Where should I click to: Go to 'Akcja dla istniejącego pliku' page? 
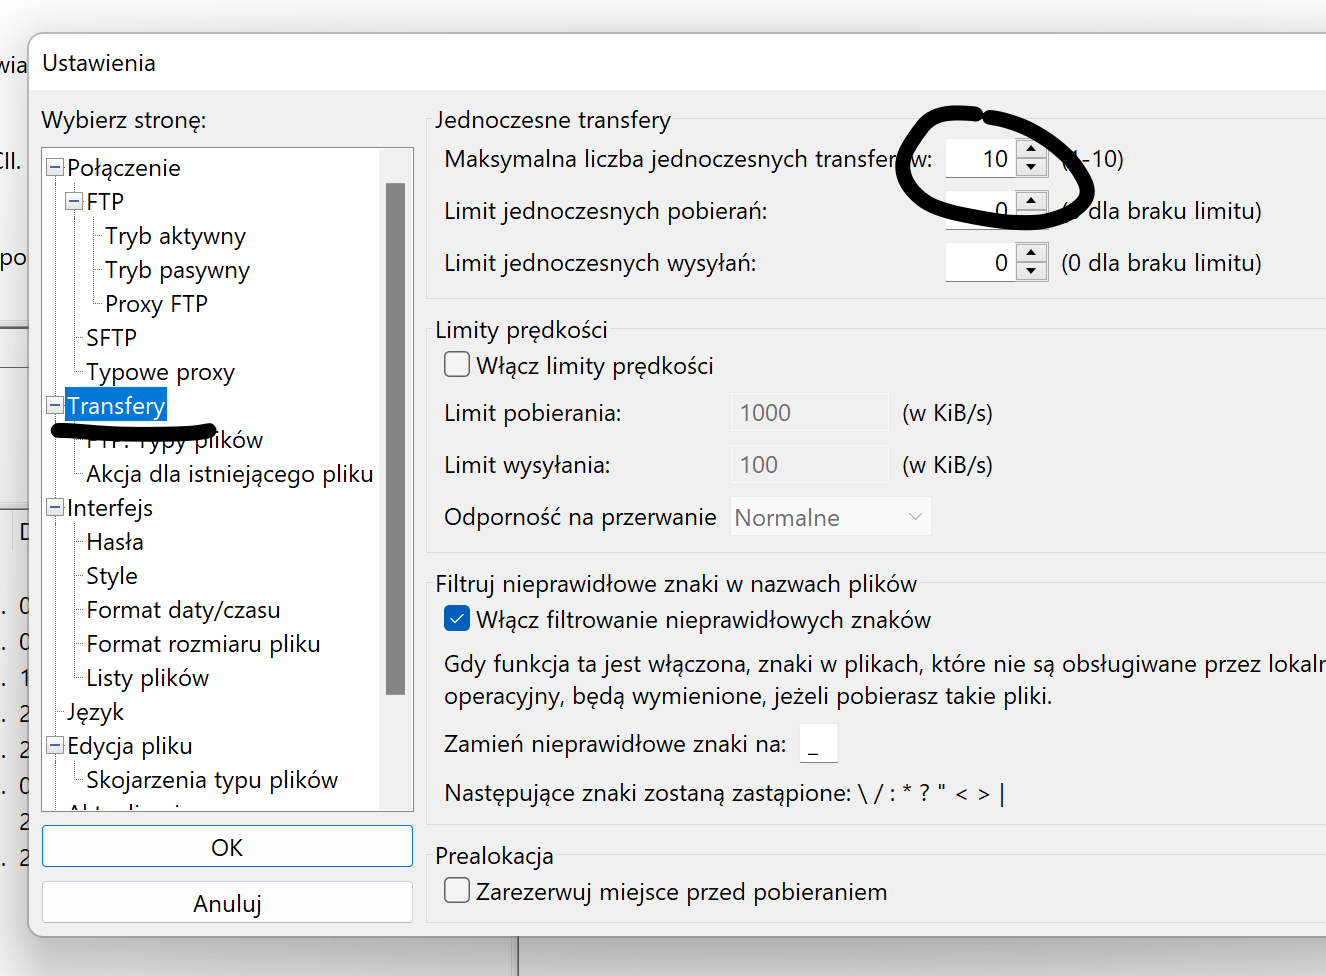tap(229, 474)
